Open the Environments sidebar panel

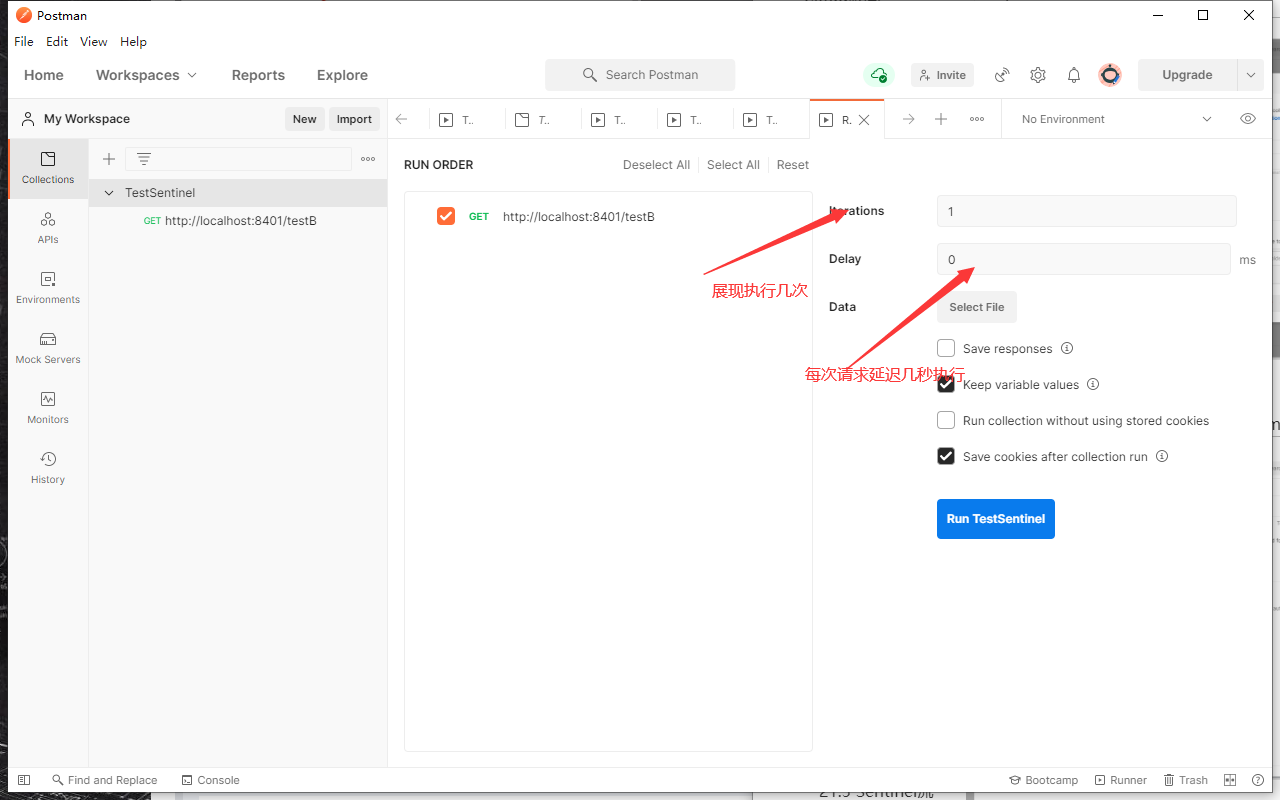click(48, 287)
